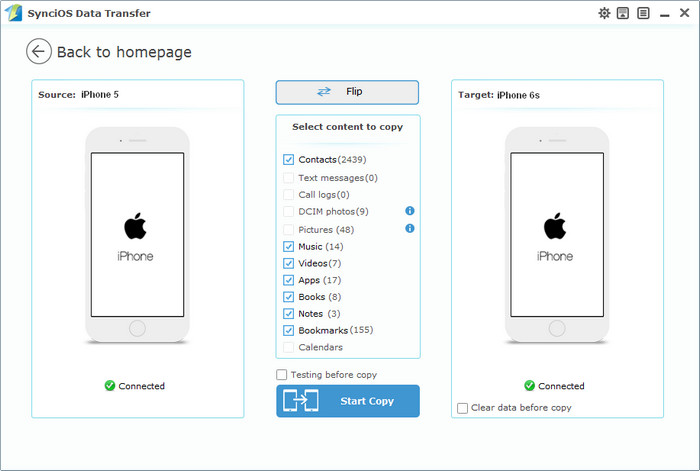
Task: Uncheck the Books checkbox
Action: pos(288,297)
